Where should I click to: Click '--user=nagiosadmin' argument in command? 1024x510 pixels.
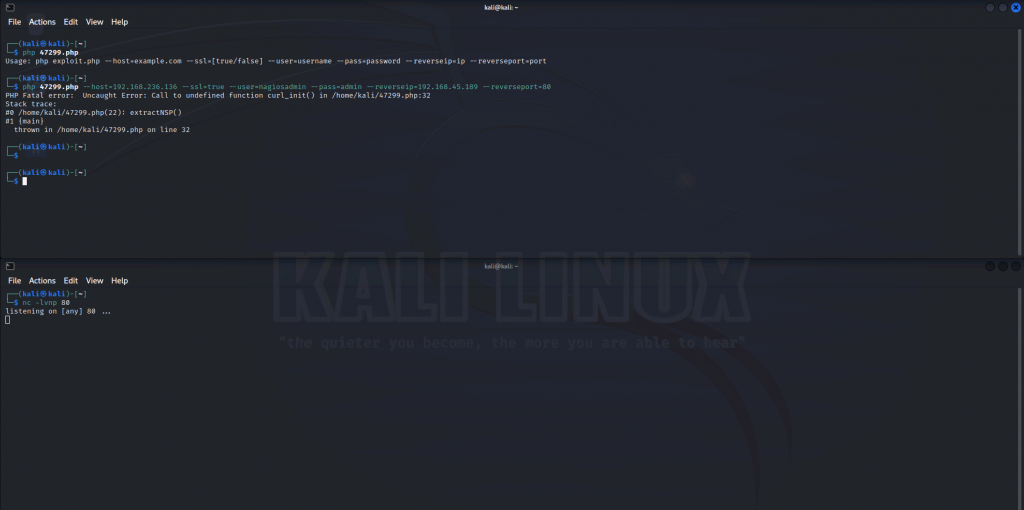pyautogui.click(x=267, y=87)
